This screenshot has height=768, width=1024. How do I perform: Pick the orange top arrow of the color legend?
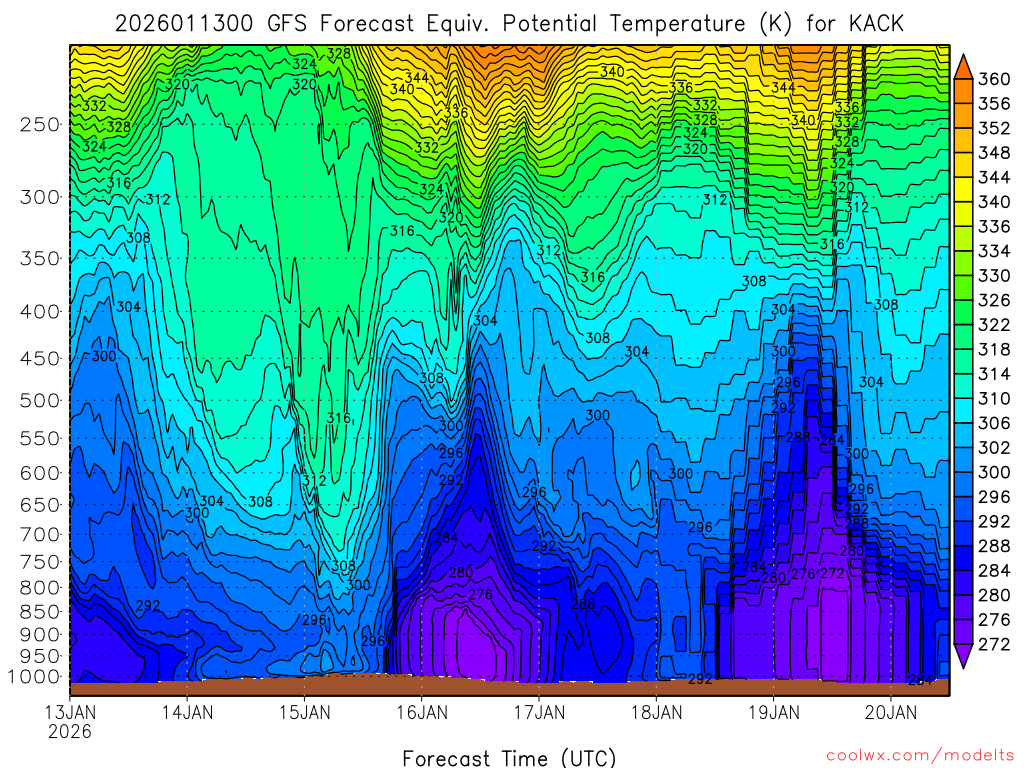pos(963,67)
